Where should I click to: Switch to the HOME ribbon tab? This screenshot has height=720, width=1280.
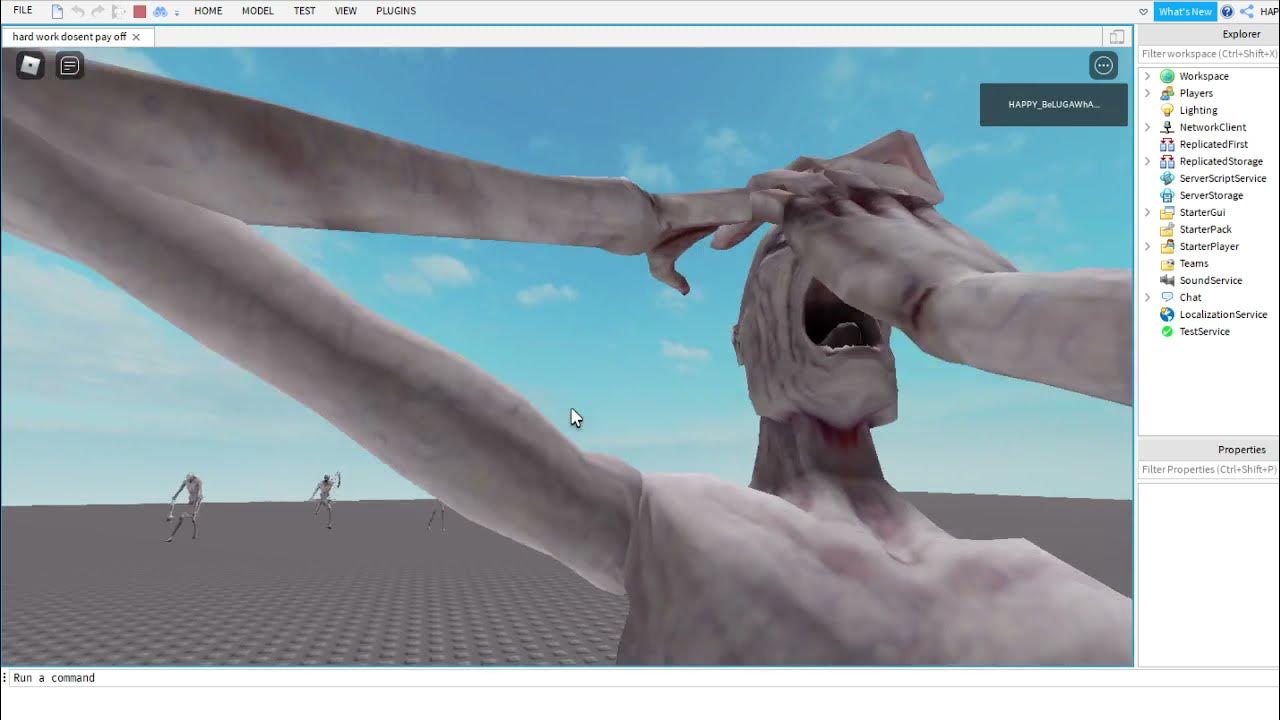click(x=208, y=11)
